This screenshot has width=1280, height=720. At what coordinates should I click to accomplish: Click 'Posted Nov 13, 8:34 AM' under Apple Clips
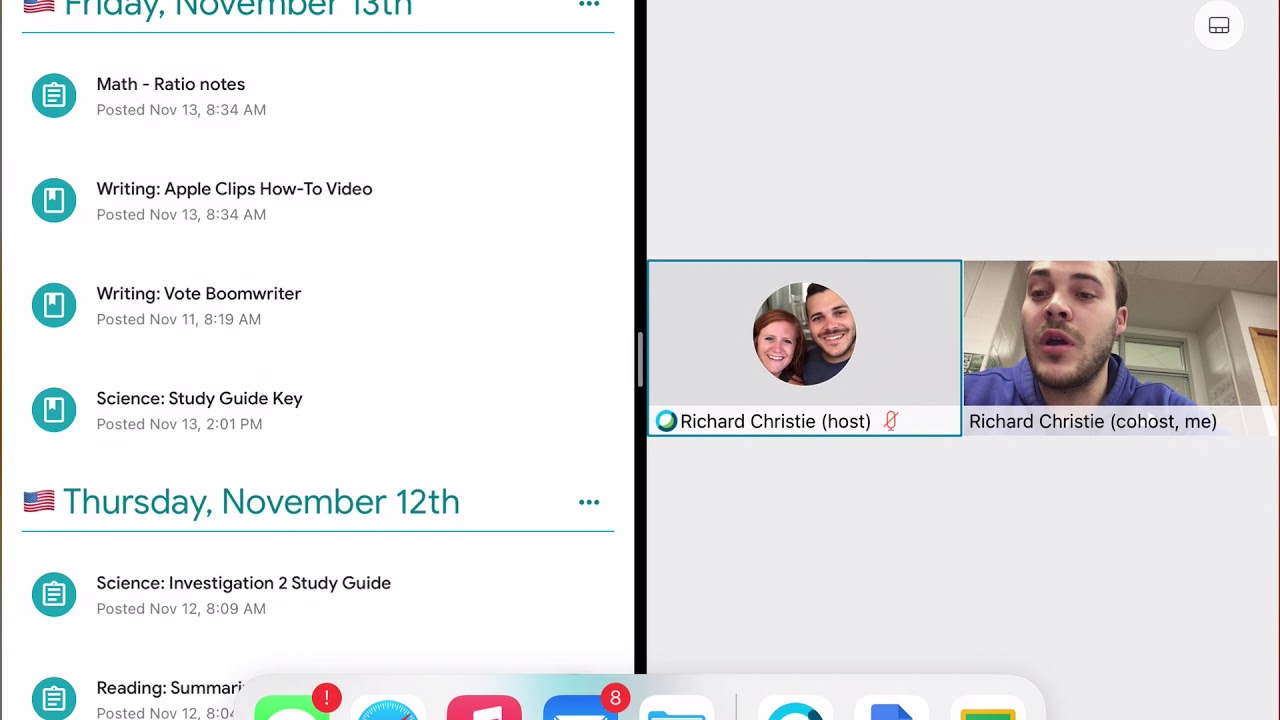[181, 215]
